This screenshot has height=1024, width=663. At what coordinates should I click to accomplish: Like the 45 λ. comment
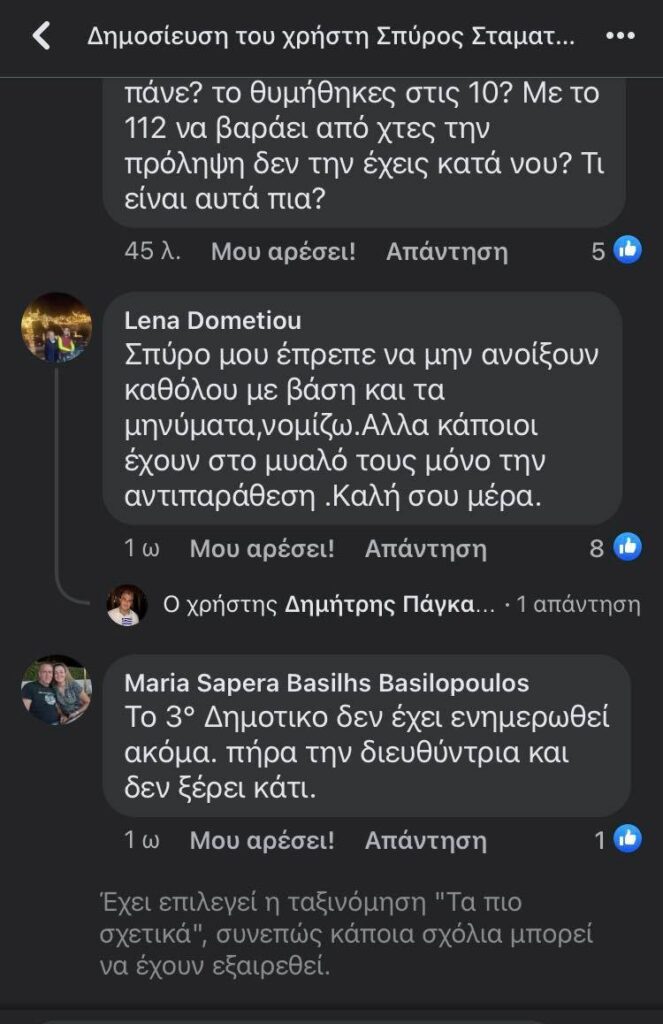[x=283, y=251]
